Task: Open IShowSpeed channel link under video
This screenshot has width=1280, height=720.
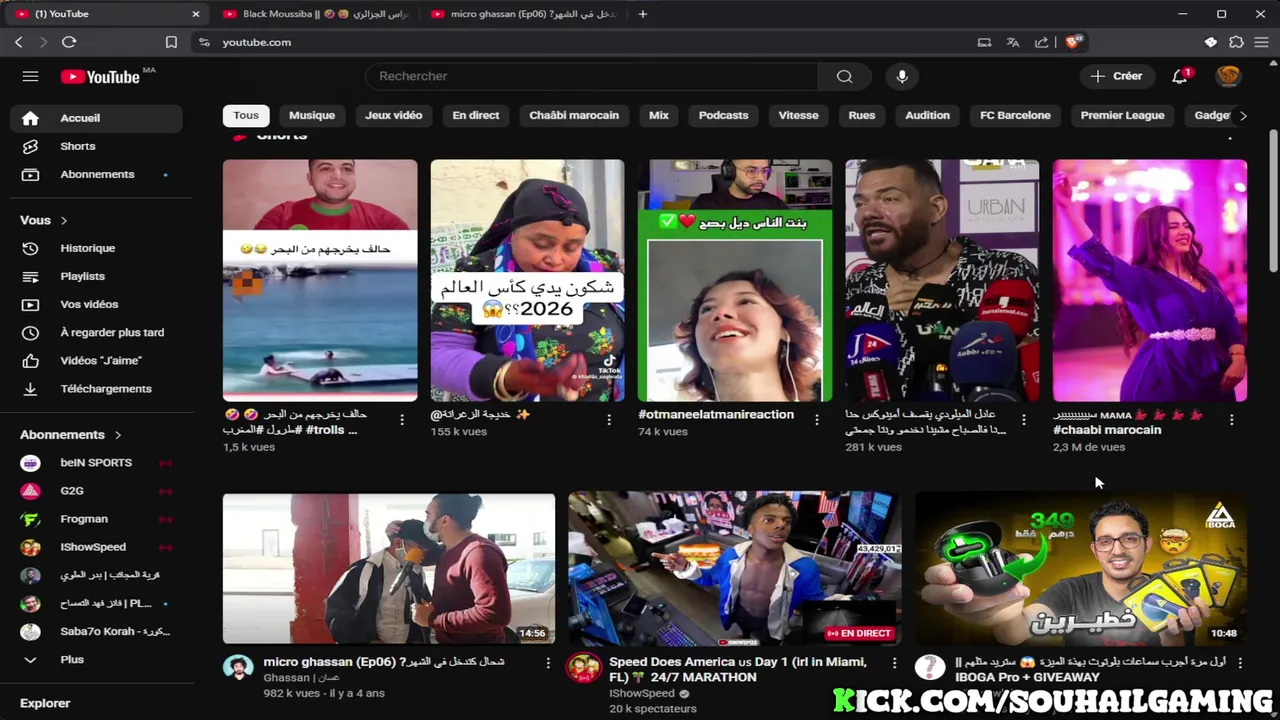Action: (642, 693)
